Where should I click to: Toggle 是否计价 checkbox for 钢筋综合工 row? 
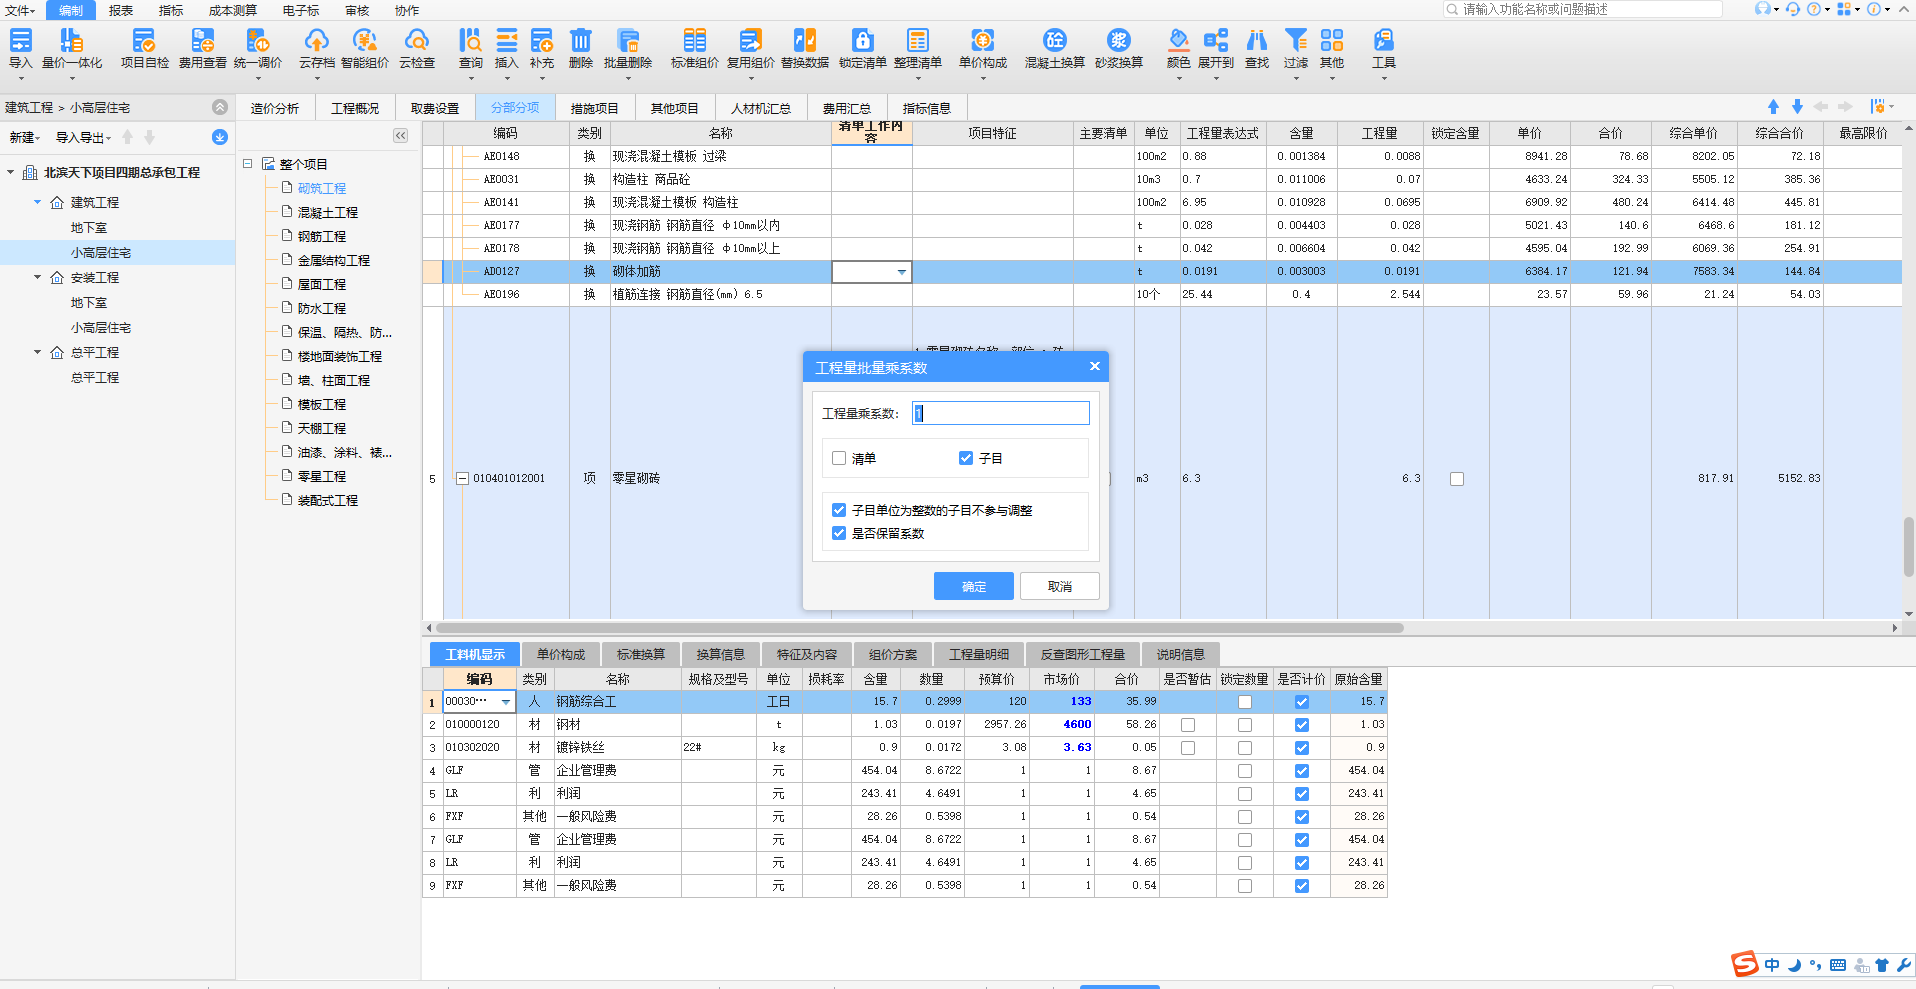point(1302,702)
